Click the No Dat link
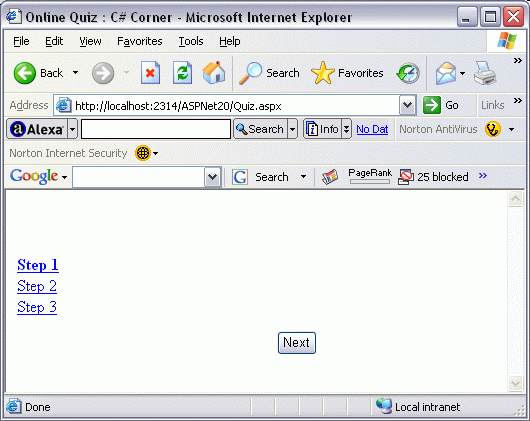530x421 pixels. 372,129
